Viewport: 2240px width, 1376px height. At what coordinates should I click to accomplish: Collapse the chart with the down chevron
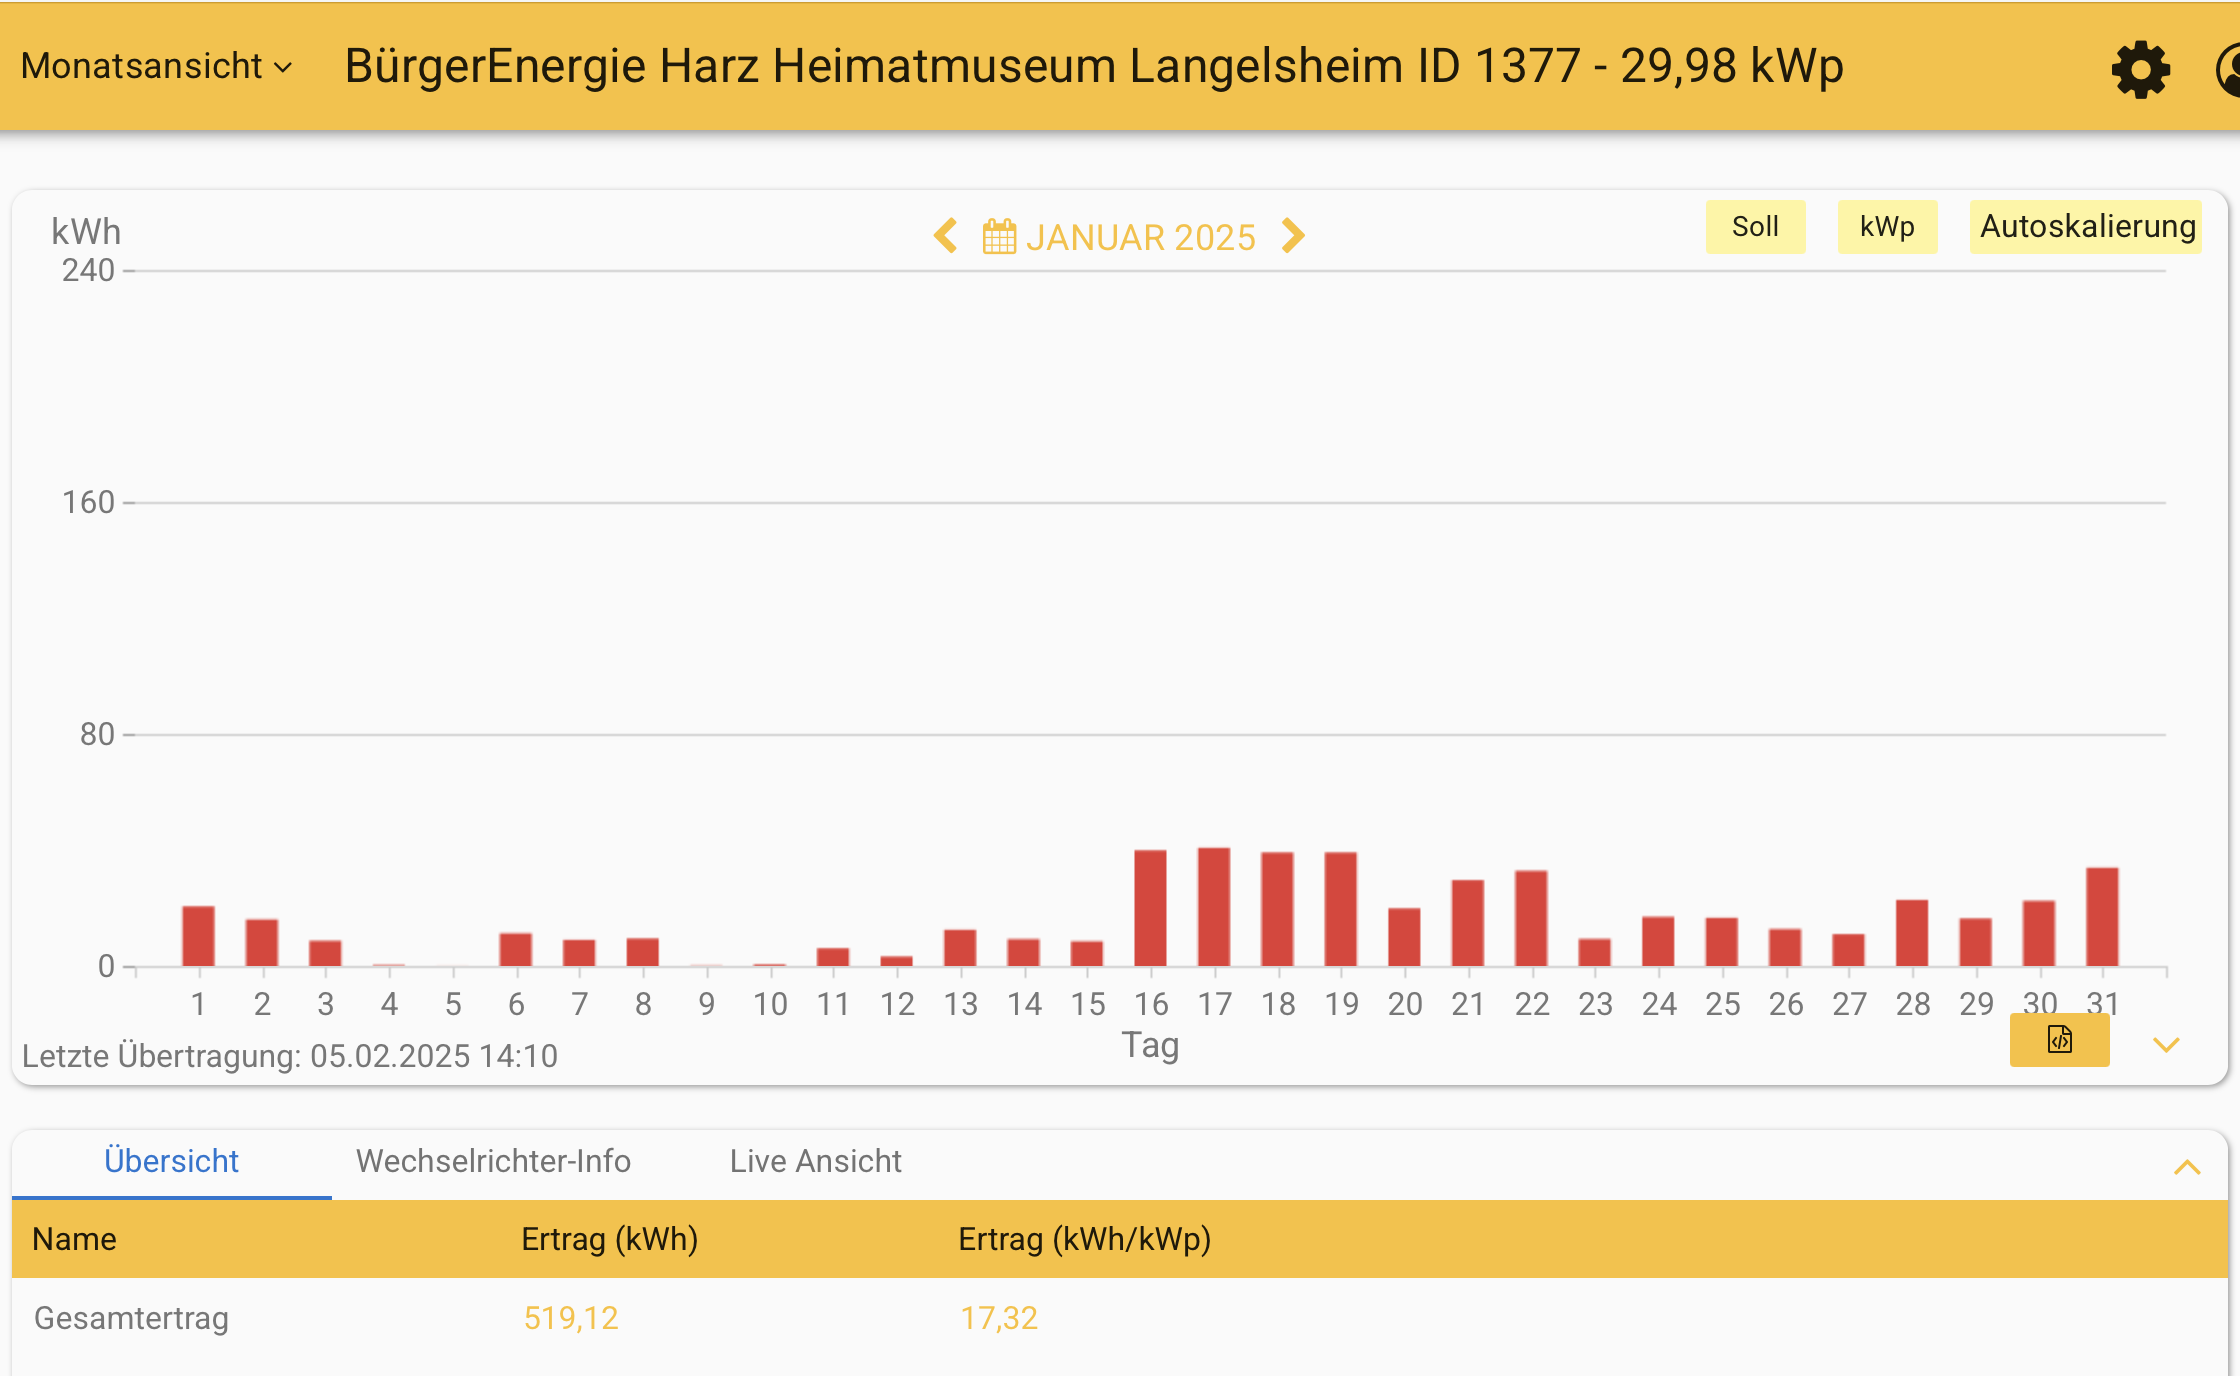click(2168, 1046)
